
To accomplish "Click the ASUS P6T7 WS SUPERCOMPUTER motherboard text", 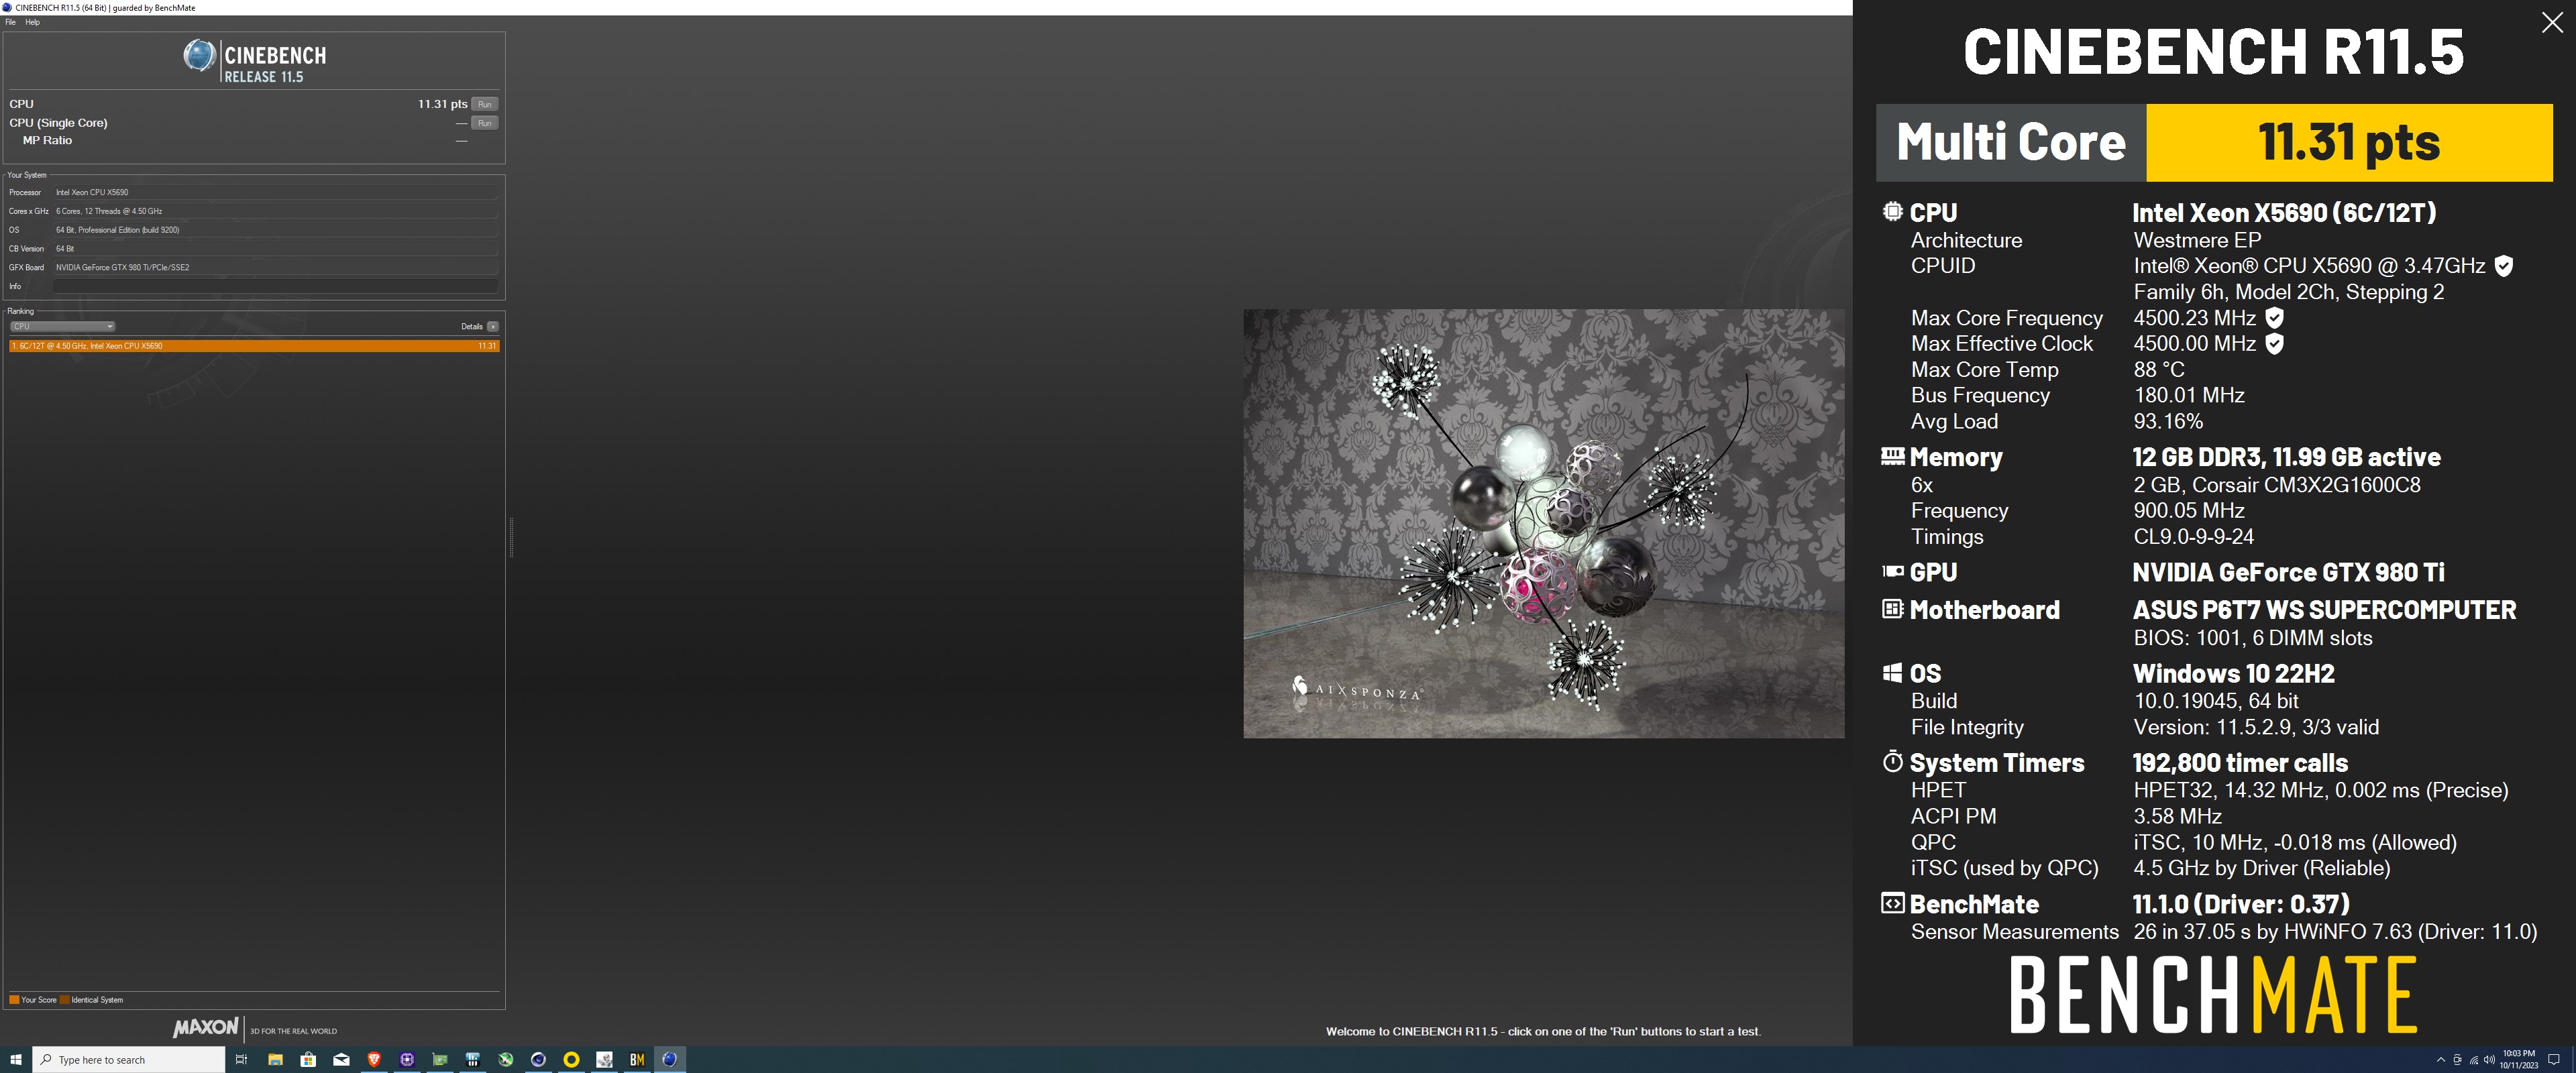I will point(2324,610).
